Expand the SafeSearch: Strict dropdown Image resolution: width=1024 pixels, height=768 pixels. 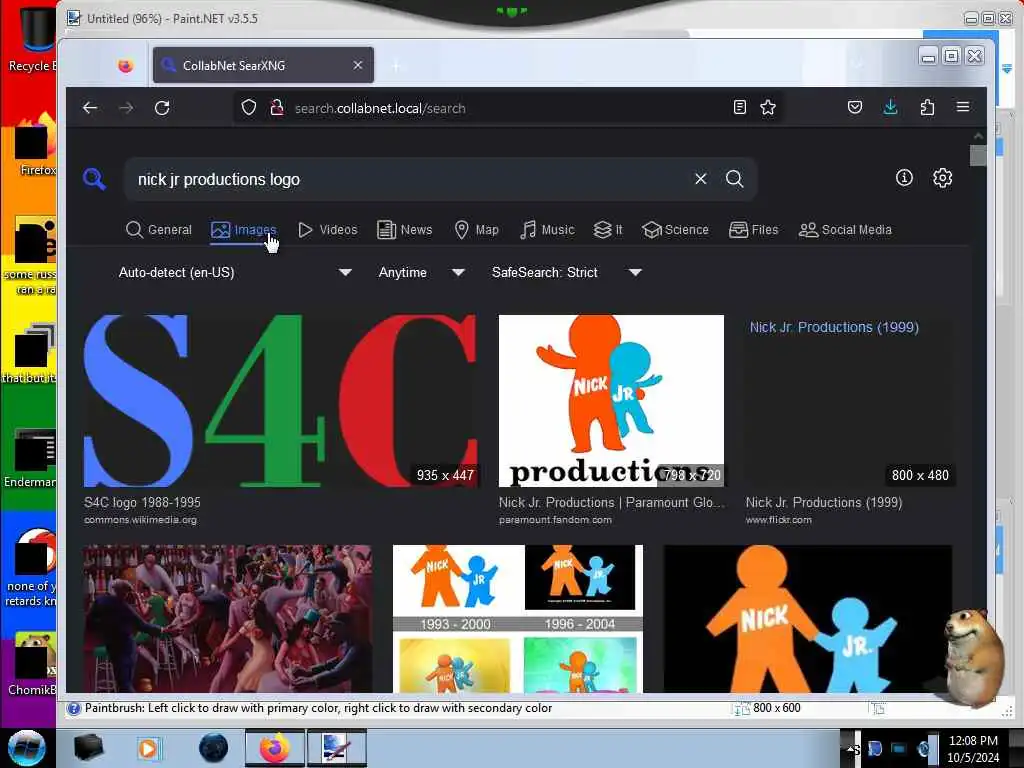567,272
